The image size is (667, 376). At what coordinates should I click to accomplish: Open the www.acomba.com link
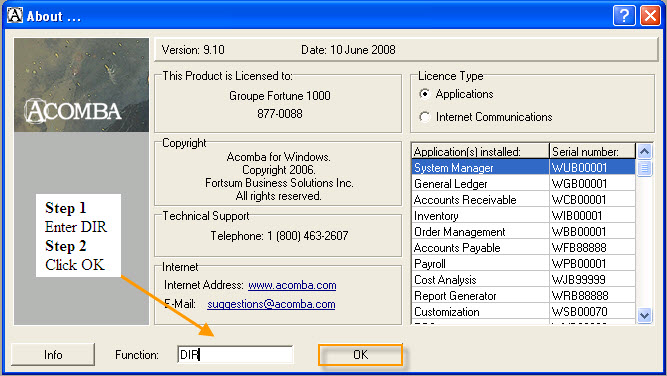[292, 285]
